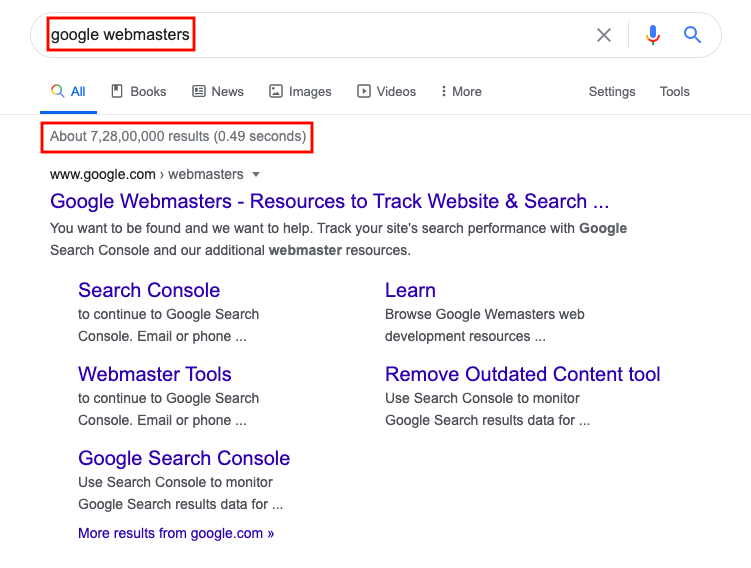
Task: Click the microphone voice search icon
Action: point(653,35)
